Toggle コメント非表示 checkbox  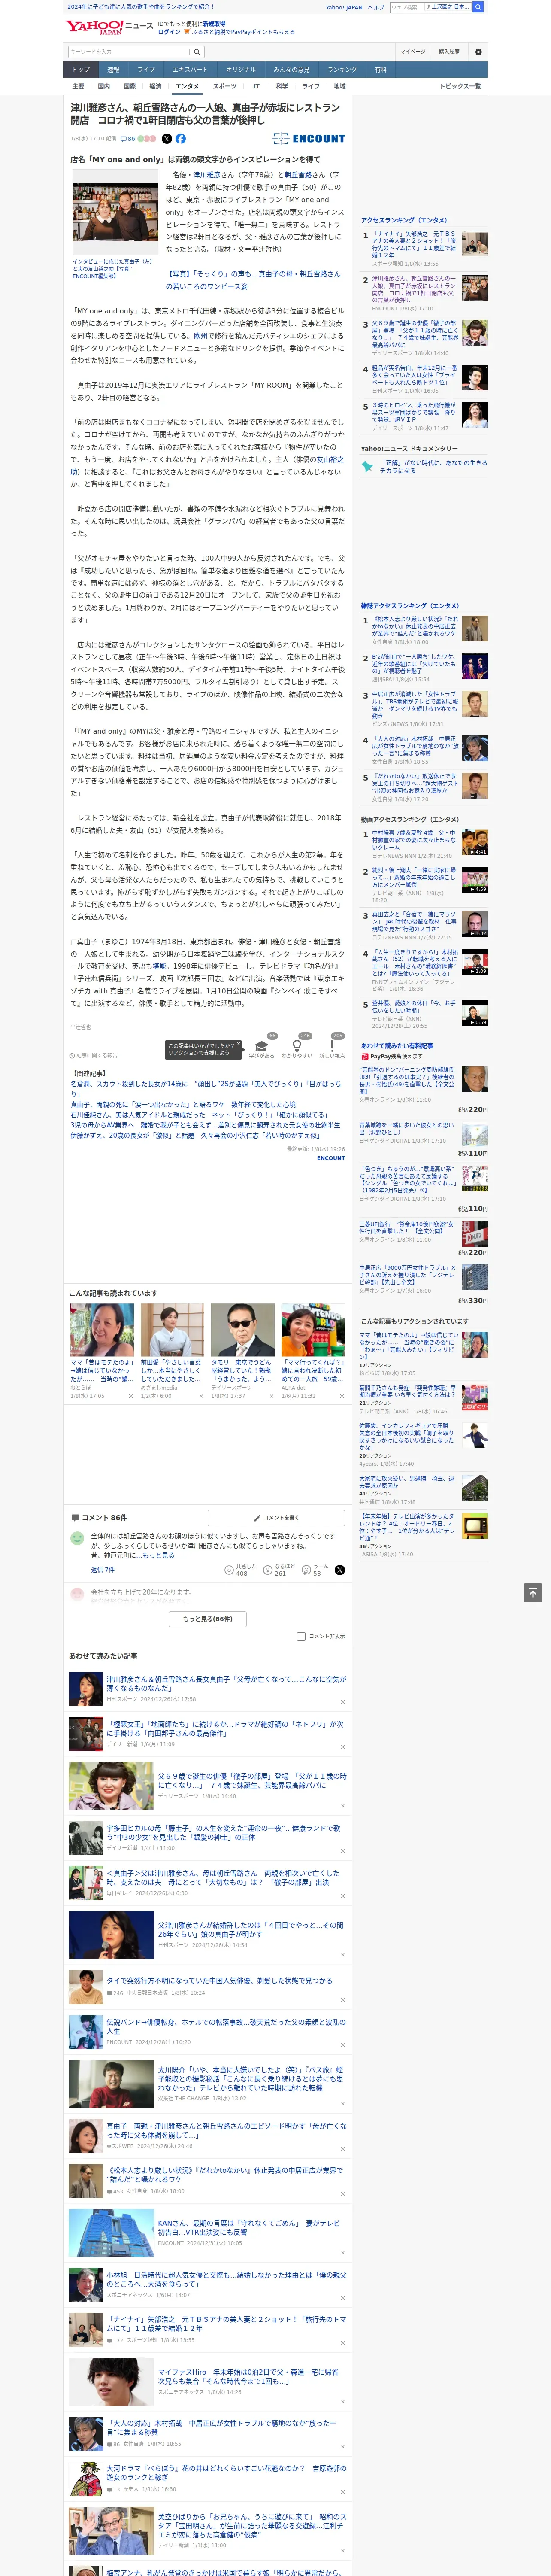tap(301, 1636)
